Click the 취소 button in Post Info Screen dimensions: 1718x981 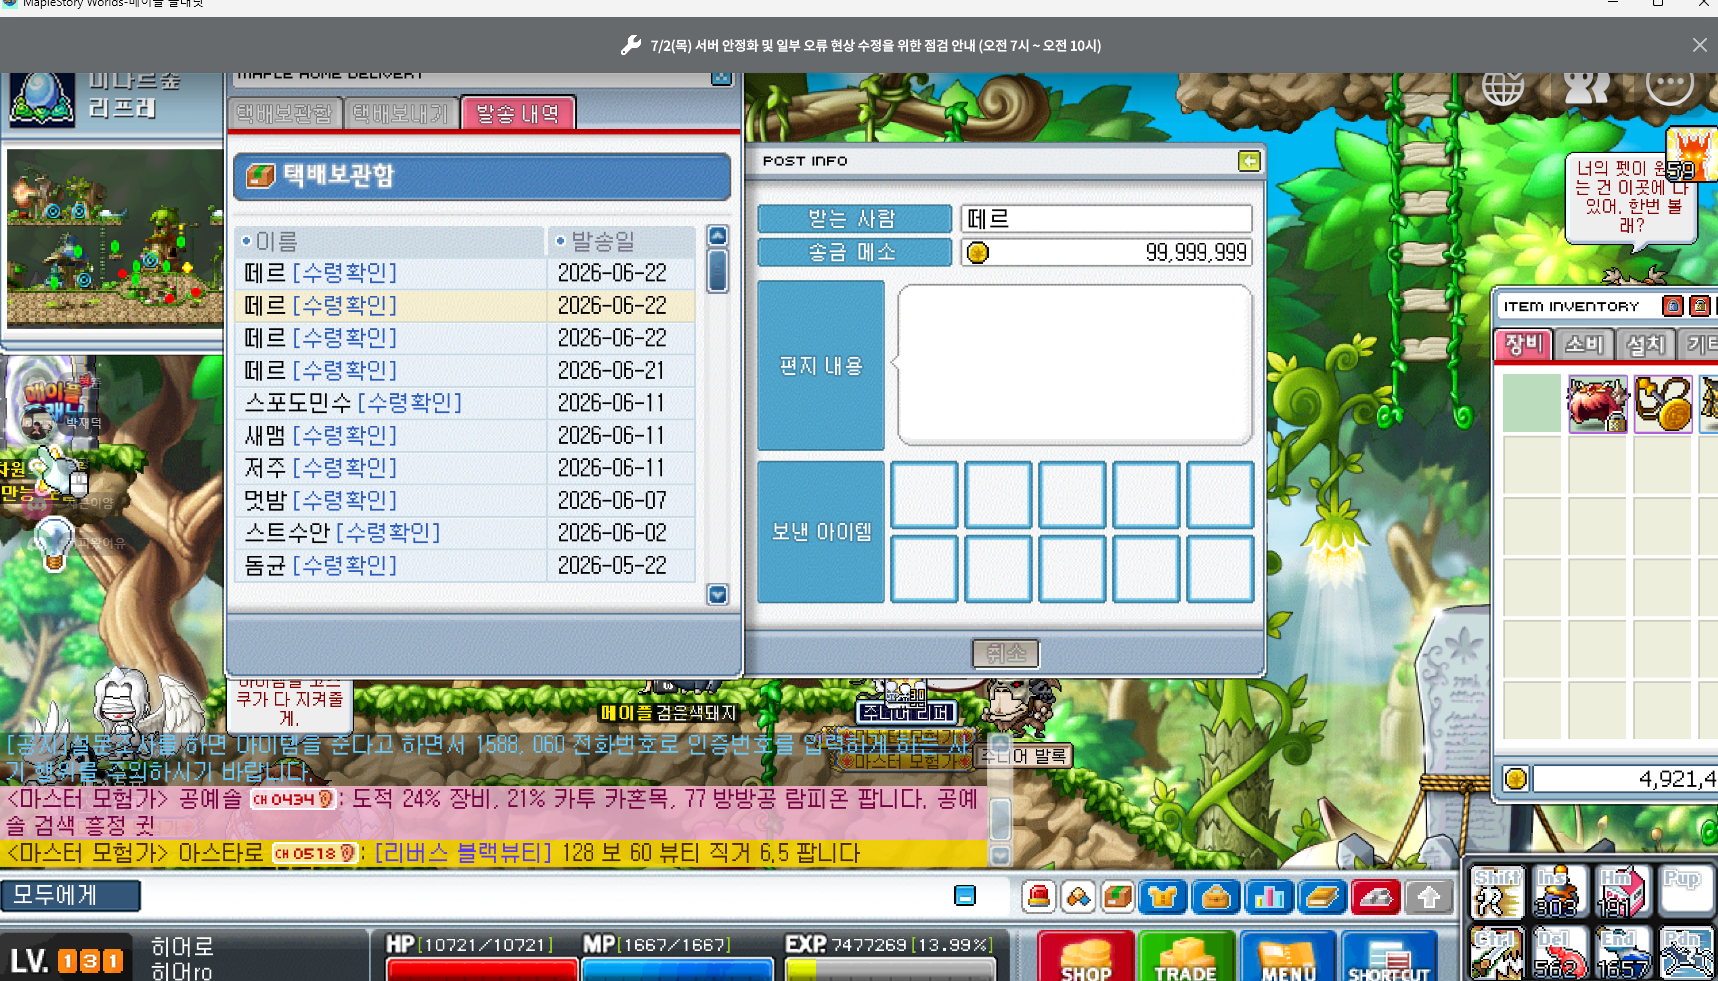click(x=1006, y=654)
